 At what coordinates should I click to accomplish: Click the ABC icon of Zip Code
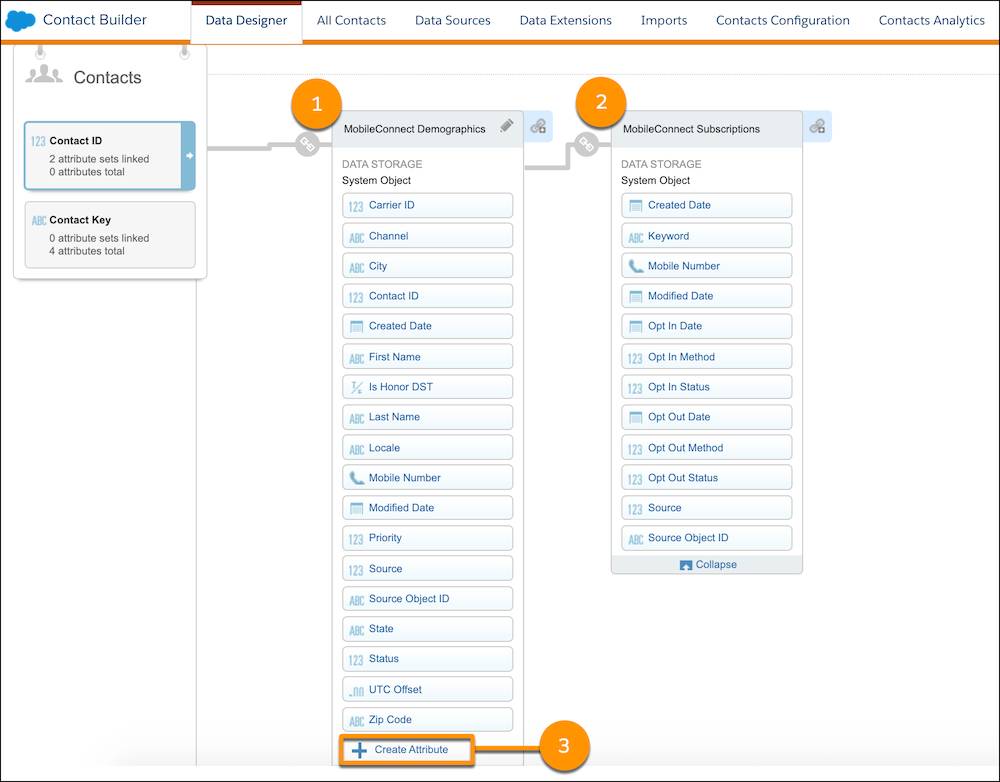coord(357,721)
